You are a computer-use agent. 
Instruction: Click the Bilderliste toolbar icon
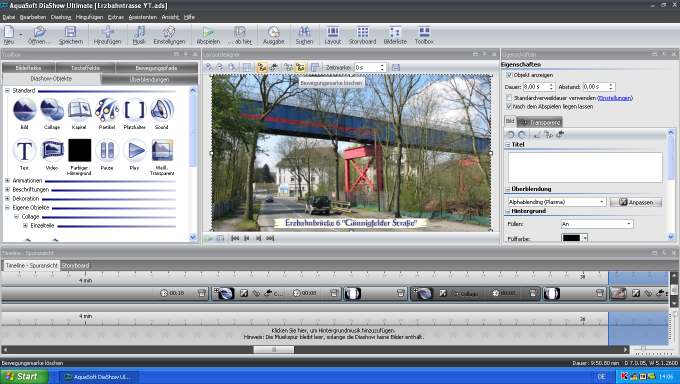point(395,35)
